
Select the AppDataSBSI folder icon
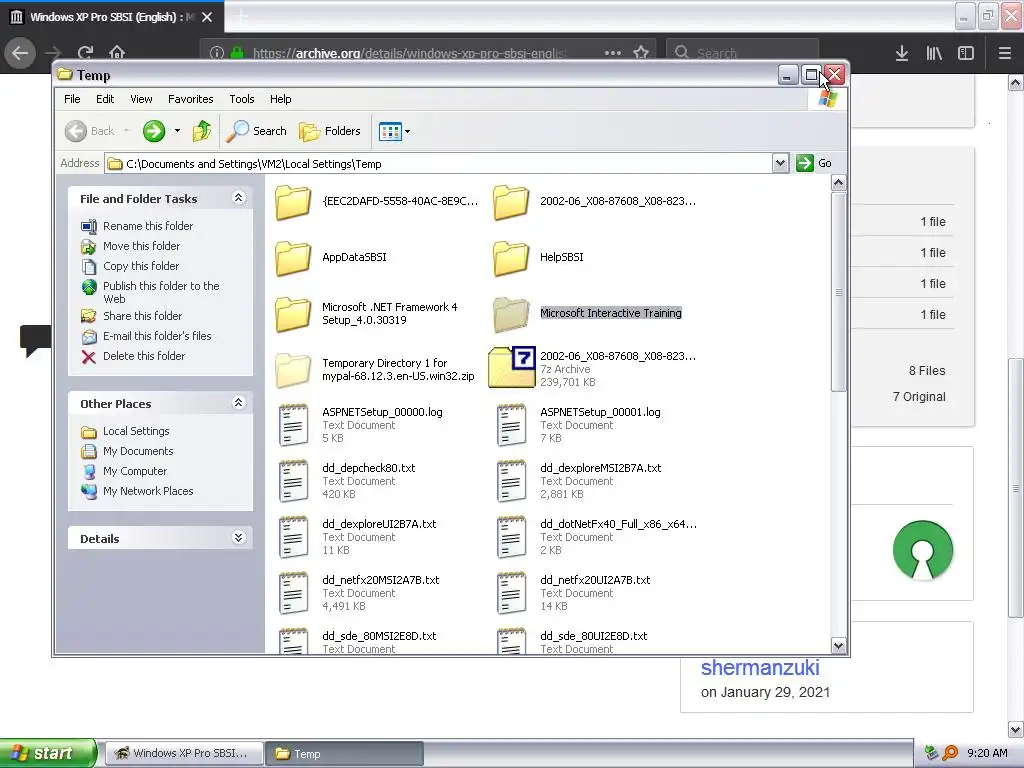pos(293,258)
